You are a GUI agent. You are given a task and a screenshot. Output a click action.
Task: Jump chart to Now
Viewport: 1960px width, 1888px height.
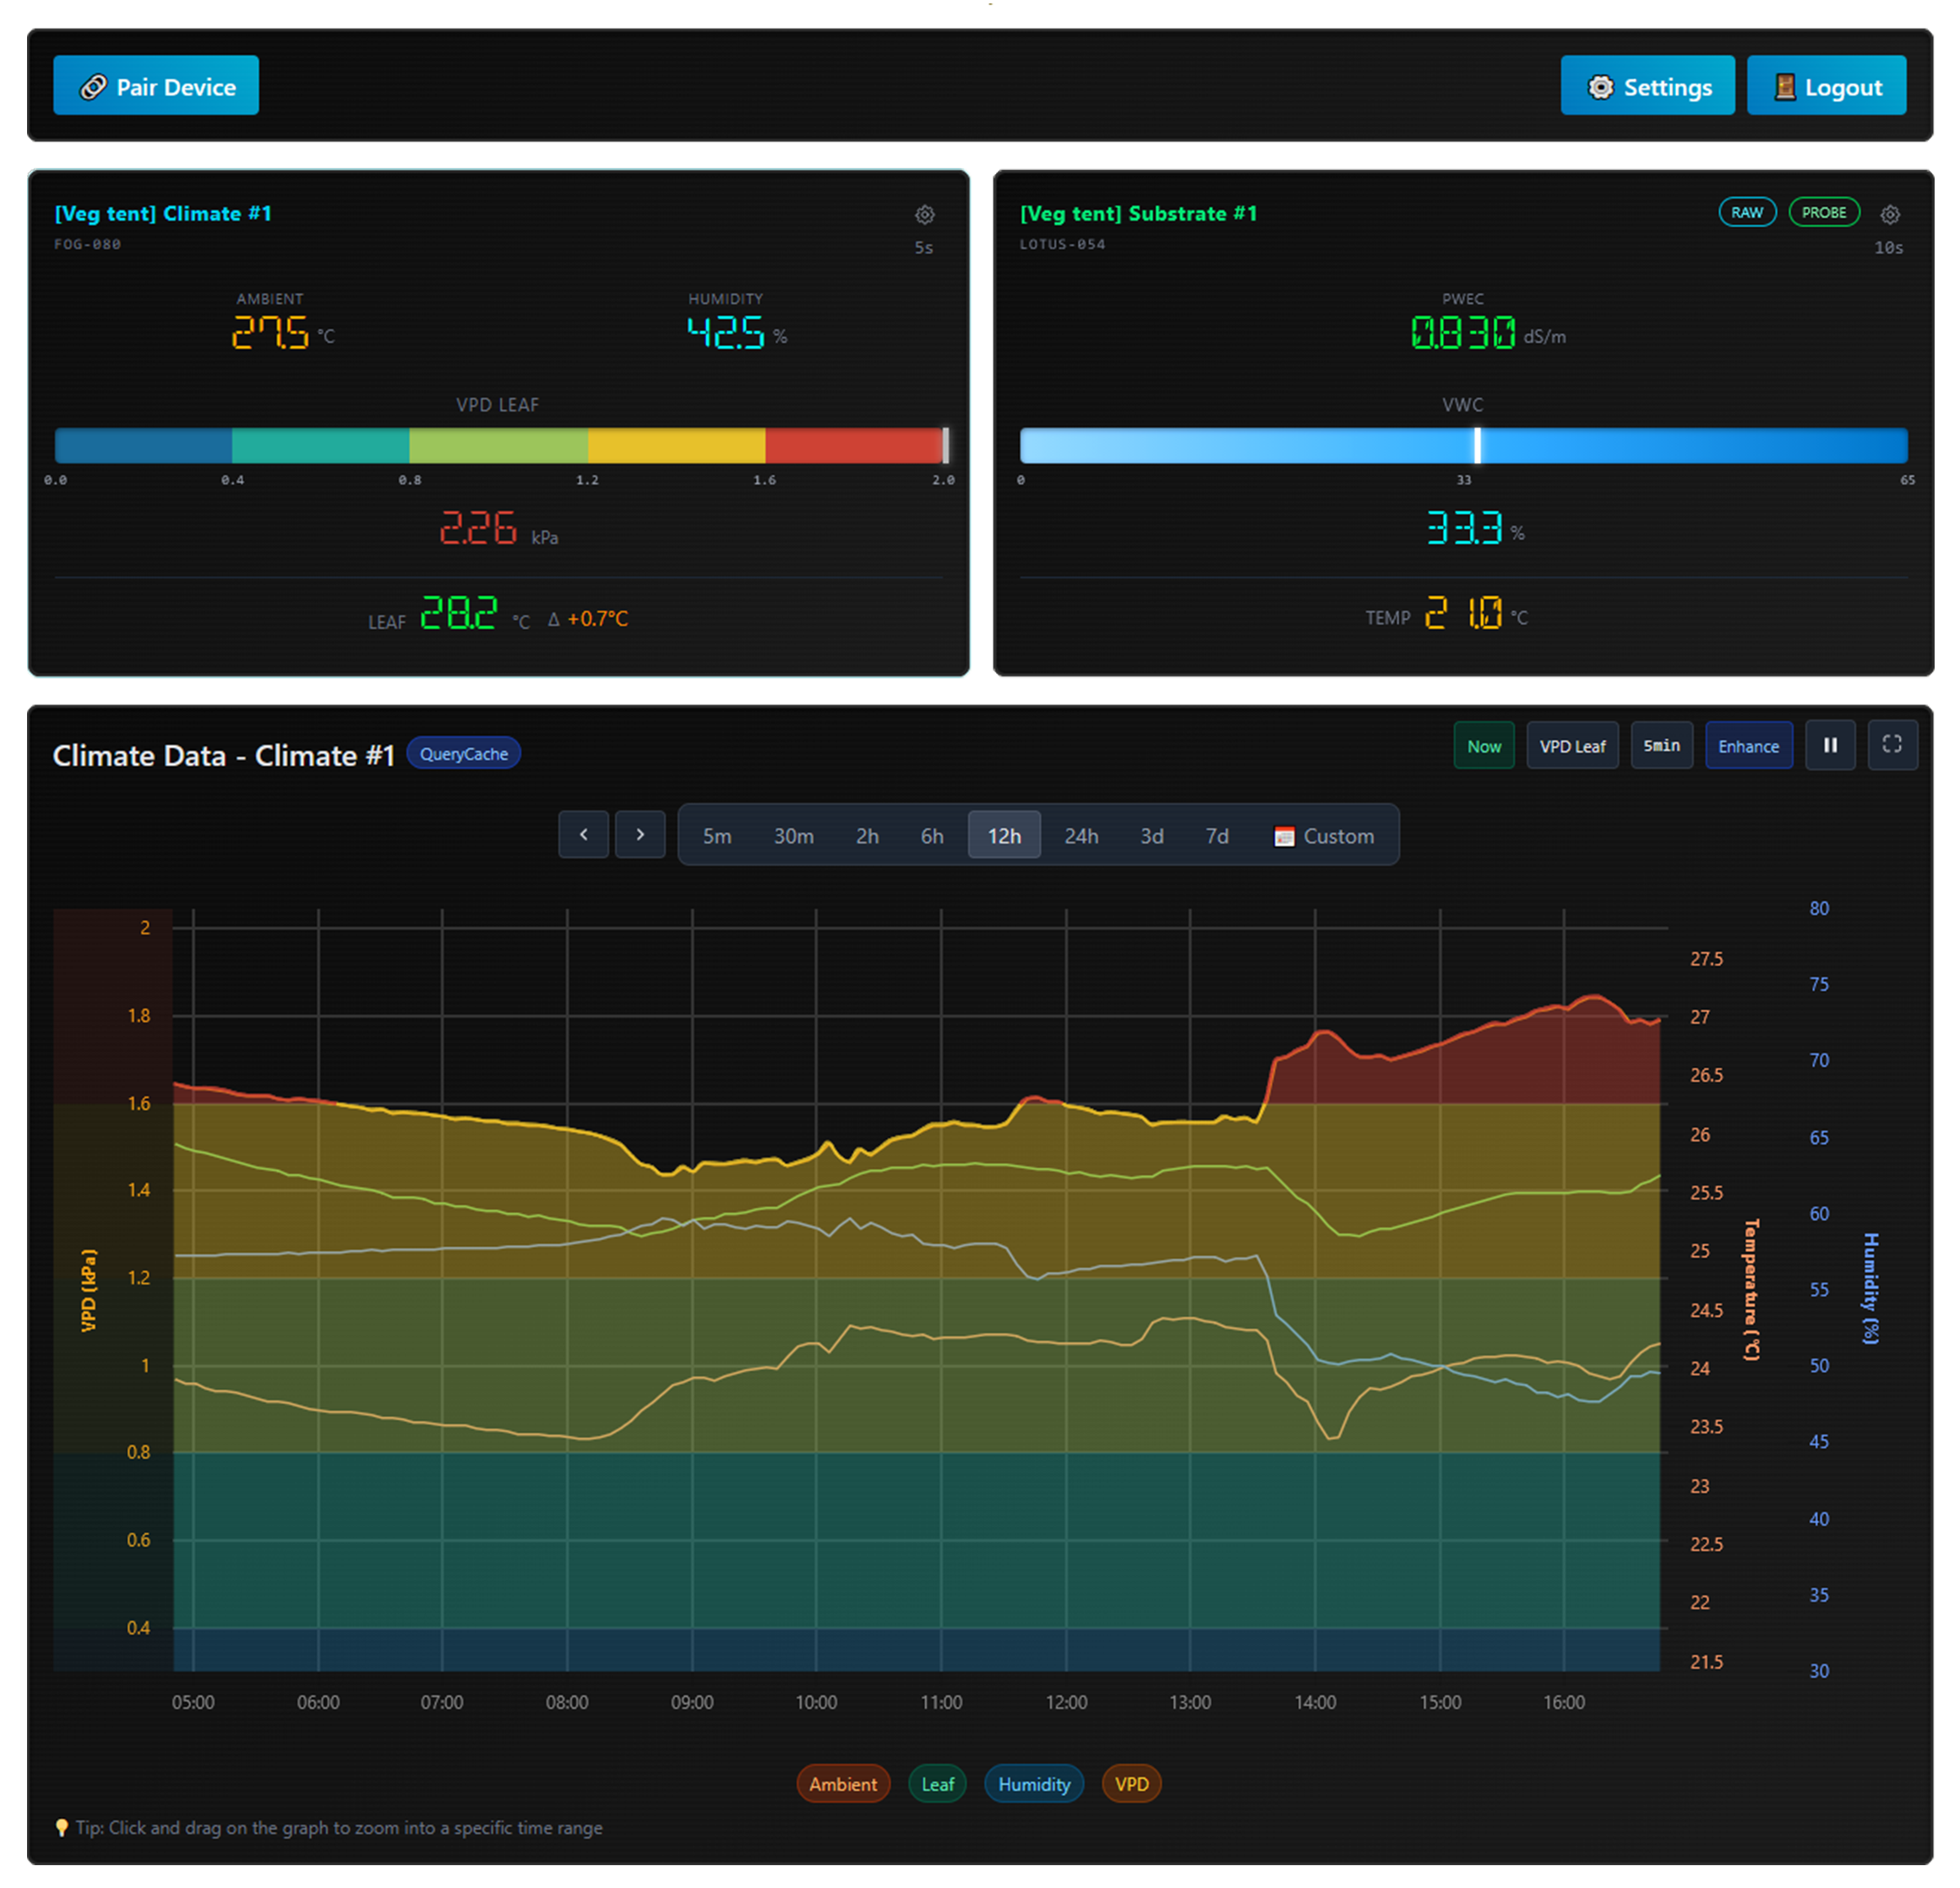(x=1483, y=746)
